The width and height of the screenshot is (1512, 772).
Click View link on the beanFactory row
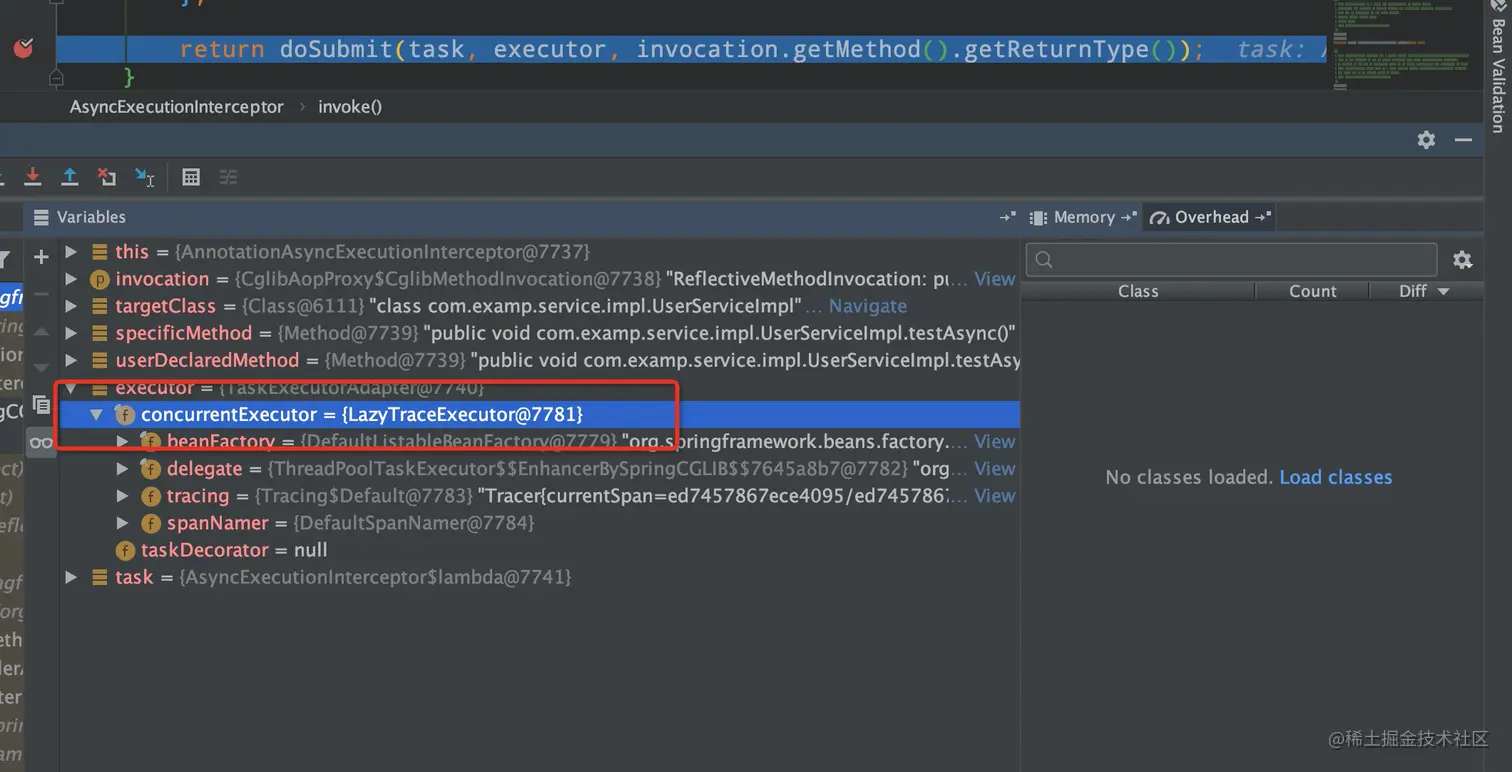click(994, 442)
